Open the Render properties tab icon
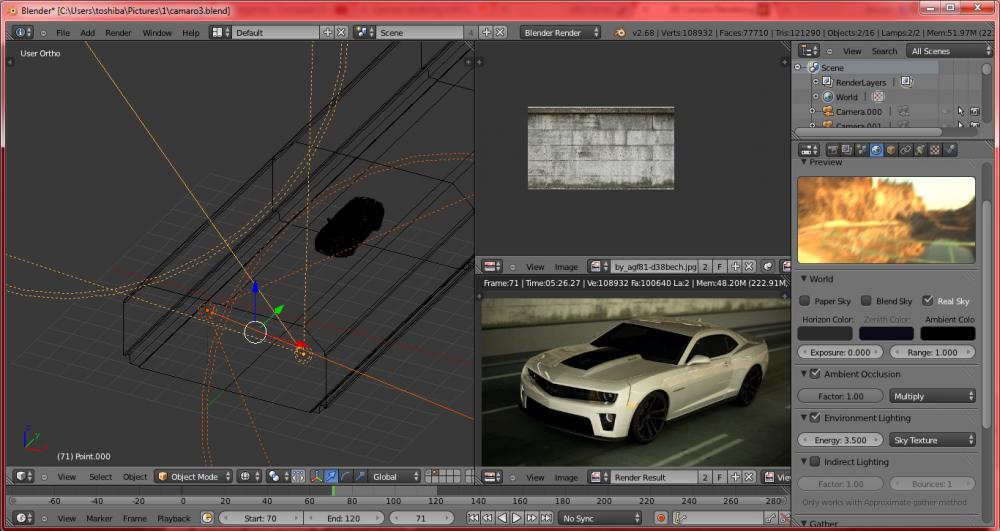1000x531 pixels. [832, 150]
